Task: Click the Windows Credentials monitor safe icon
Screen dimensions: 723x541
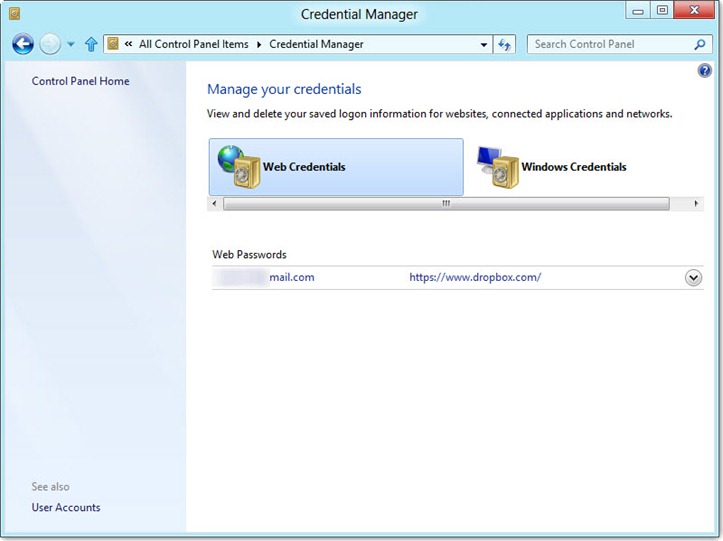Action: [496, 167]
